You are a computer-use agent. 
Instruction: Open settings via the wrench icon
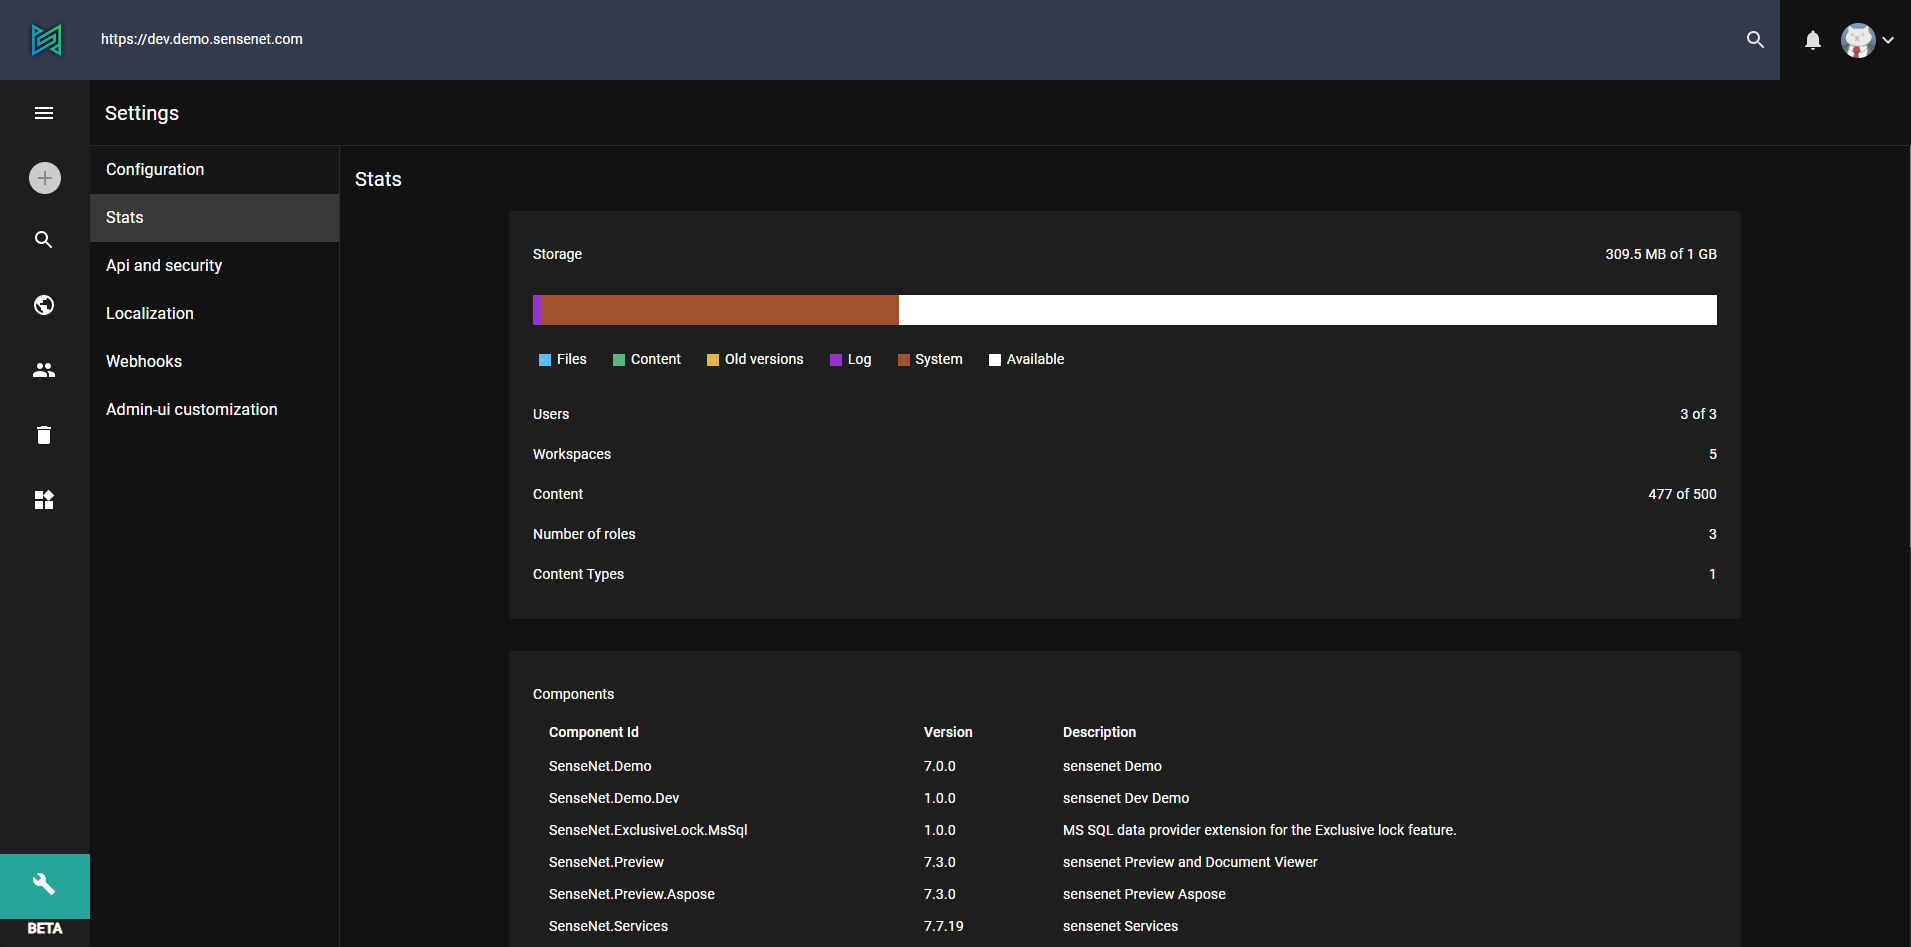pyautogui.click(x=44, y=884)
